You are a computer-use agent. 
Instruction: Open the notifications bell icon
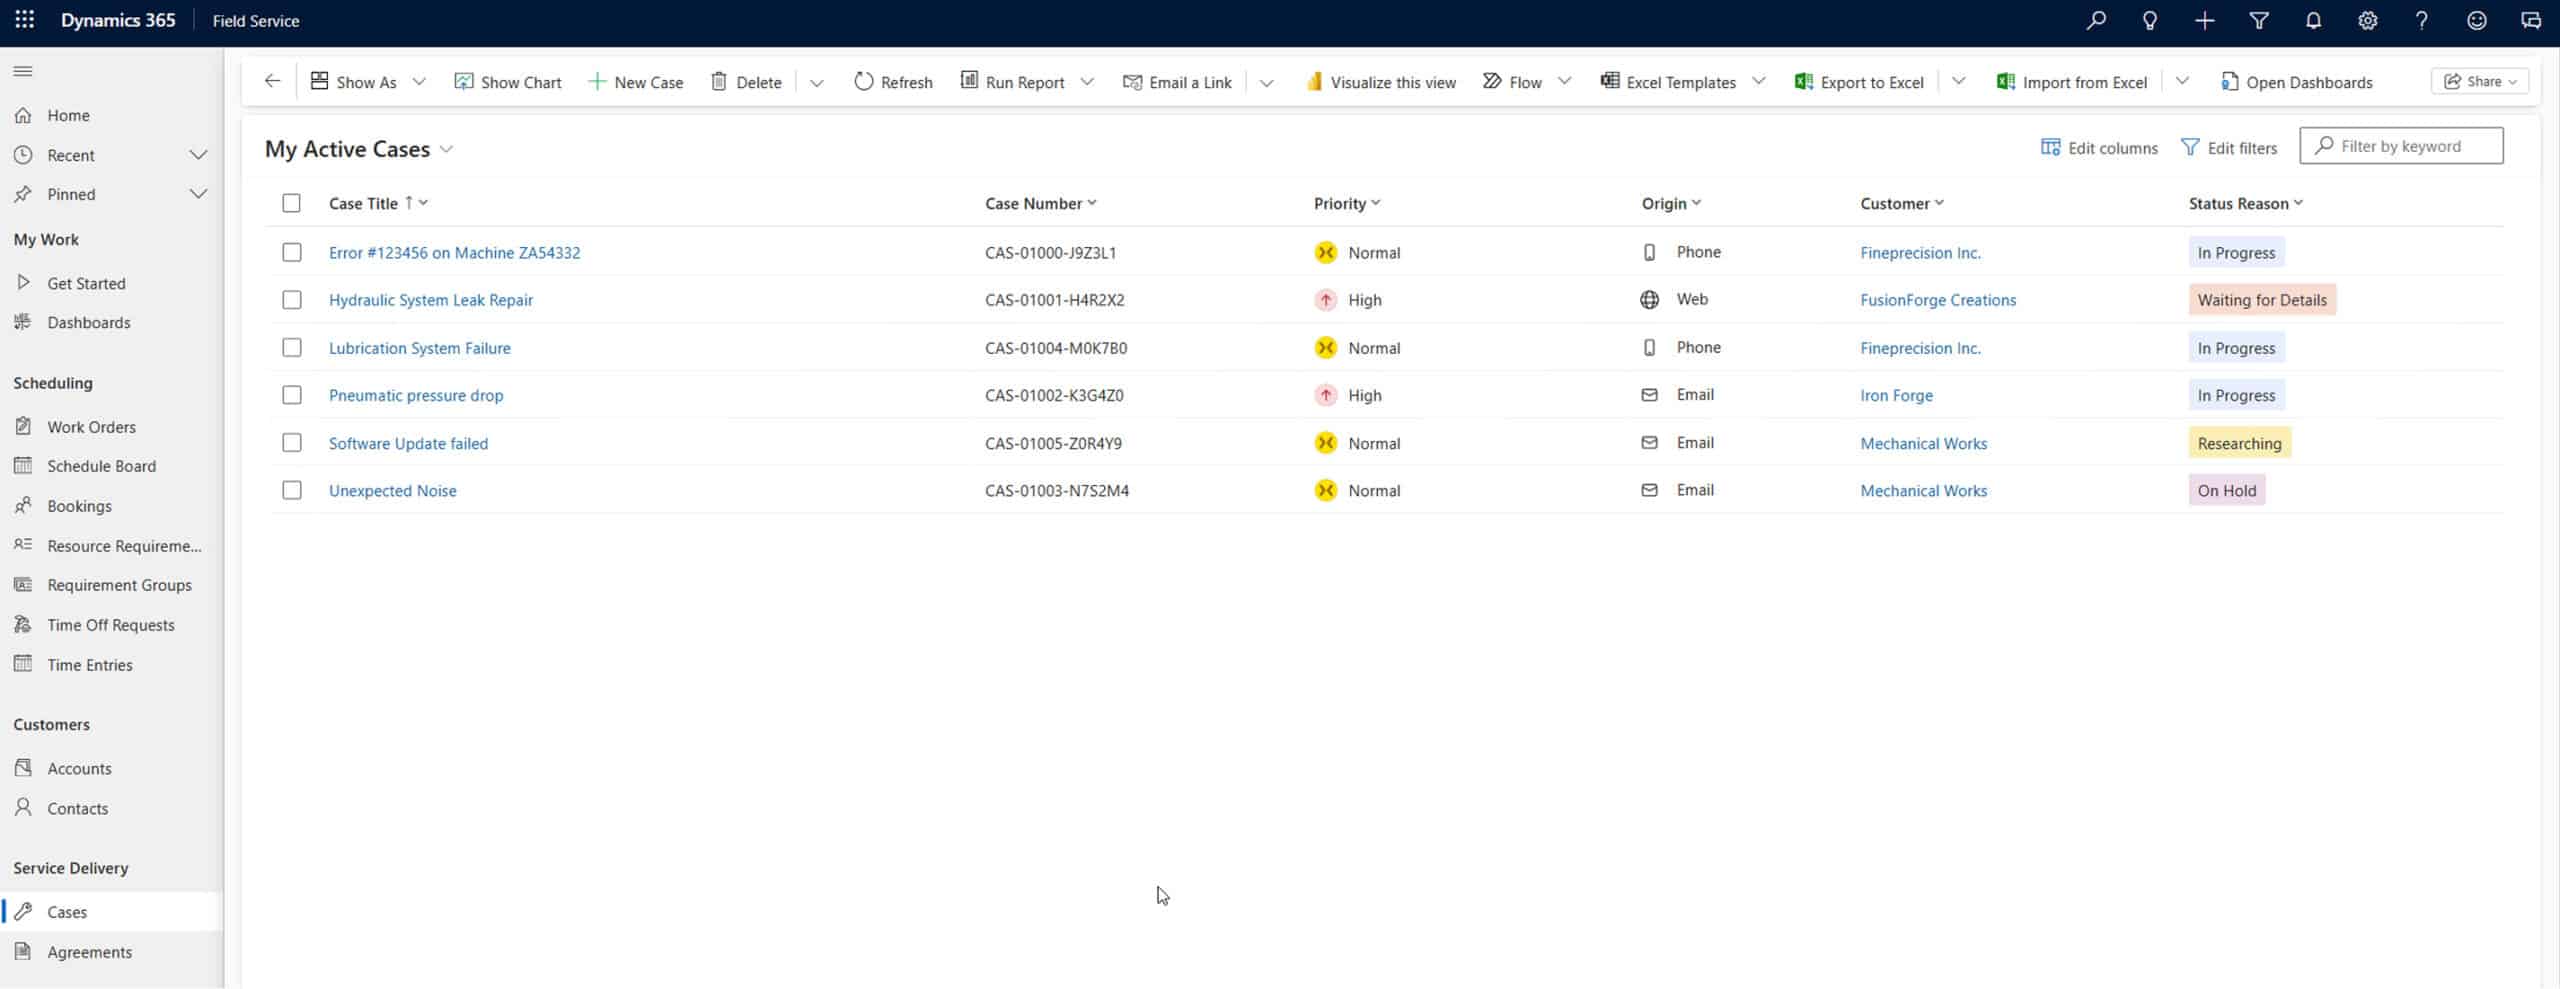(2312, 20)
